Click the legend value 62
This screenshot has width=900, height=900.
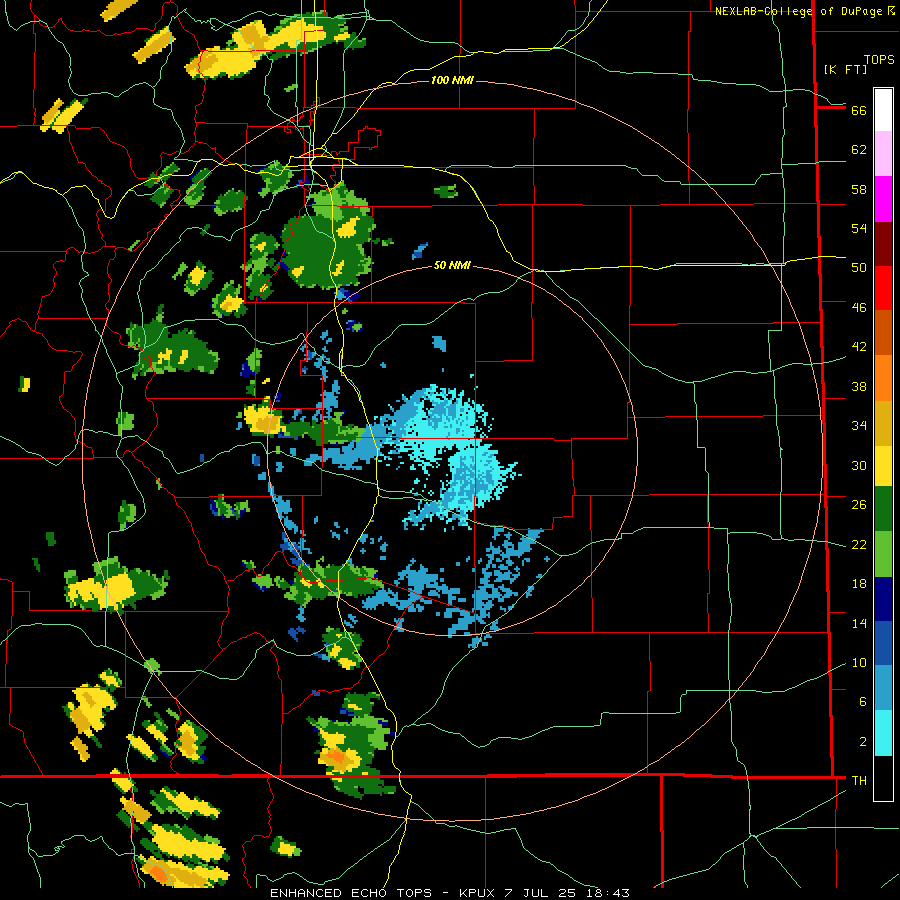[x=859, y=150]
